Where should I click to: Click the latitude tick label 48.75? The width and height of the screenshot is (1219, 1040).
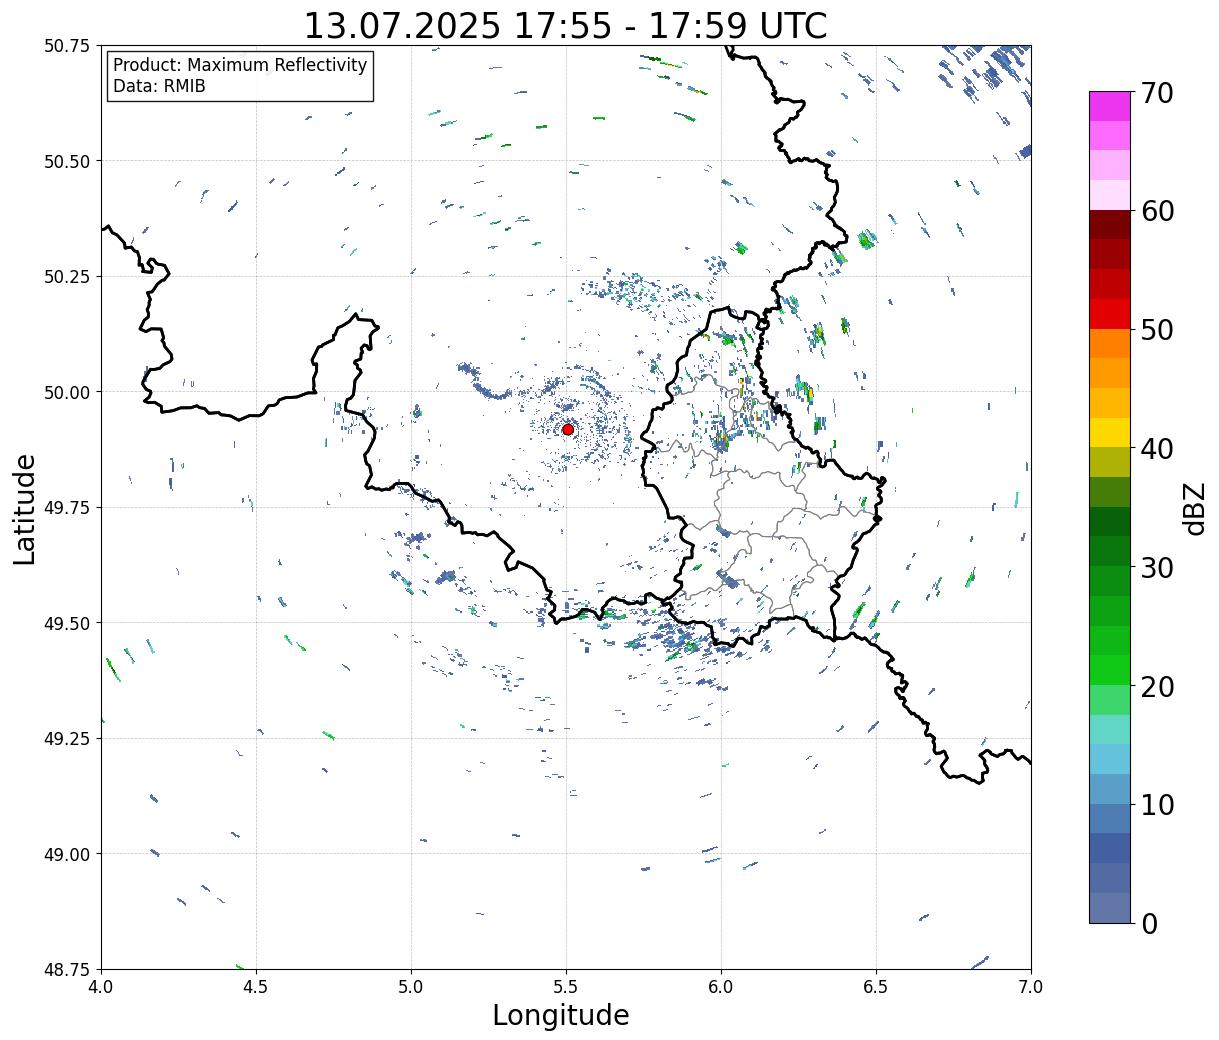67,970
